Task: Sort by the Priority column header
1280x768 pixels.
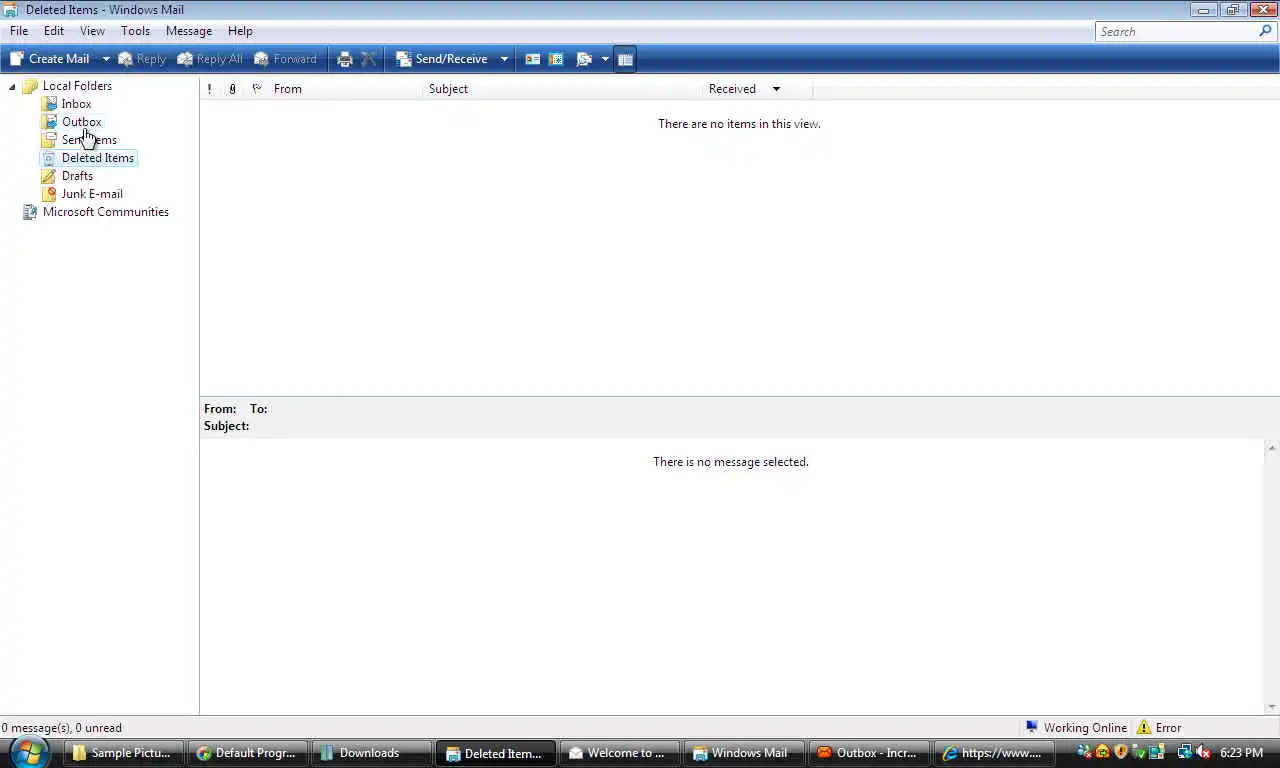Action: 209,89
